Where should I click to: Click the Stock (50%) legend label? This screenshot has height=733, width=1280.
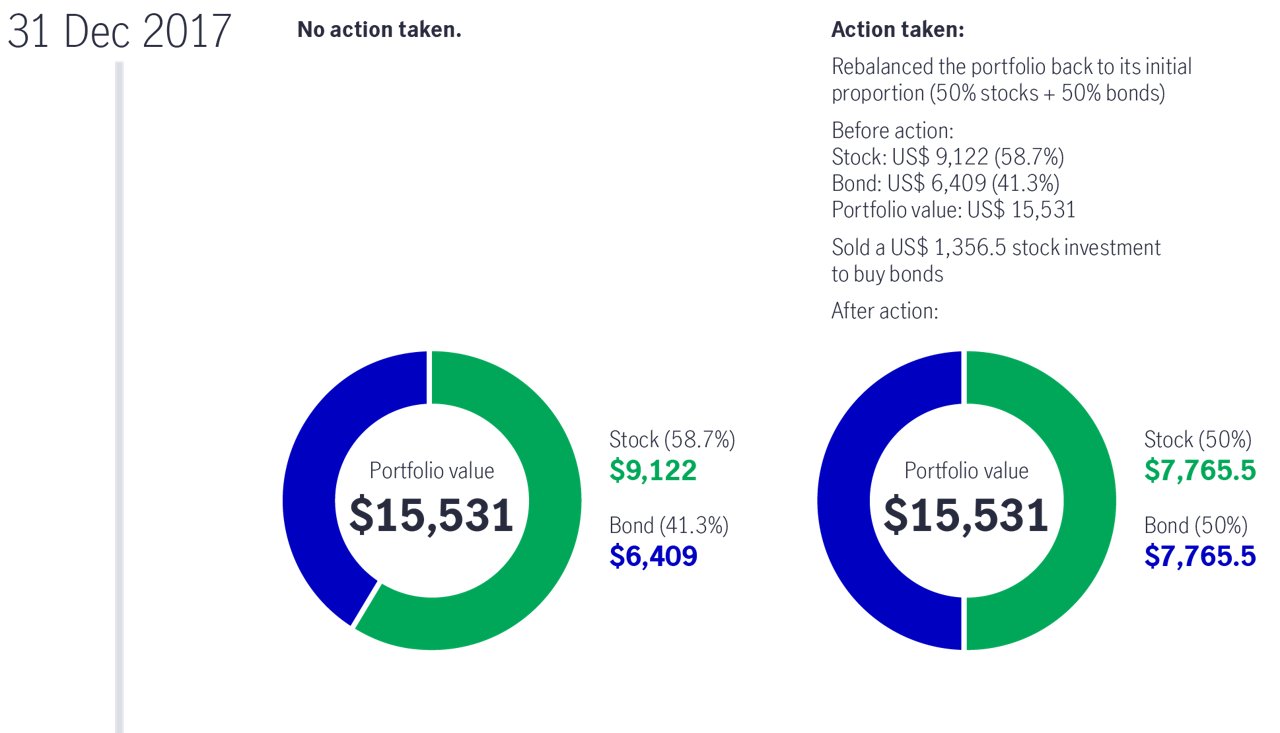(x=1197, y=439)
